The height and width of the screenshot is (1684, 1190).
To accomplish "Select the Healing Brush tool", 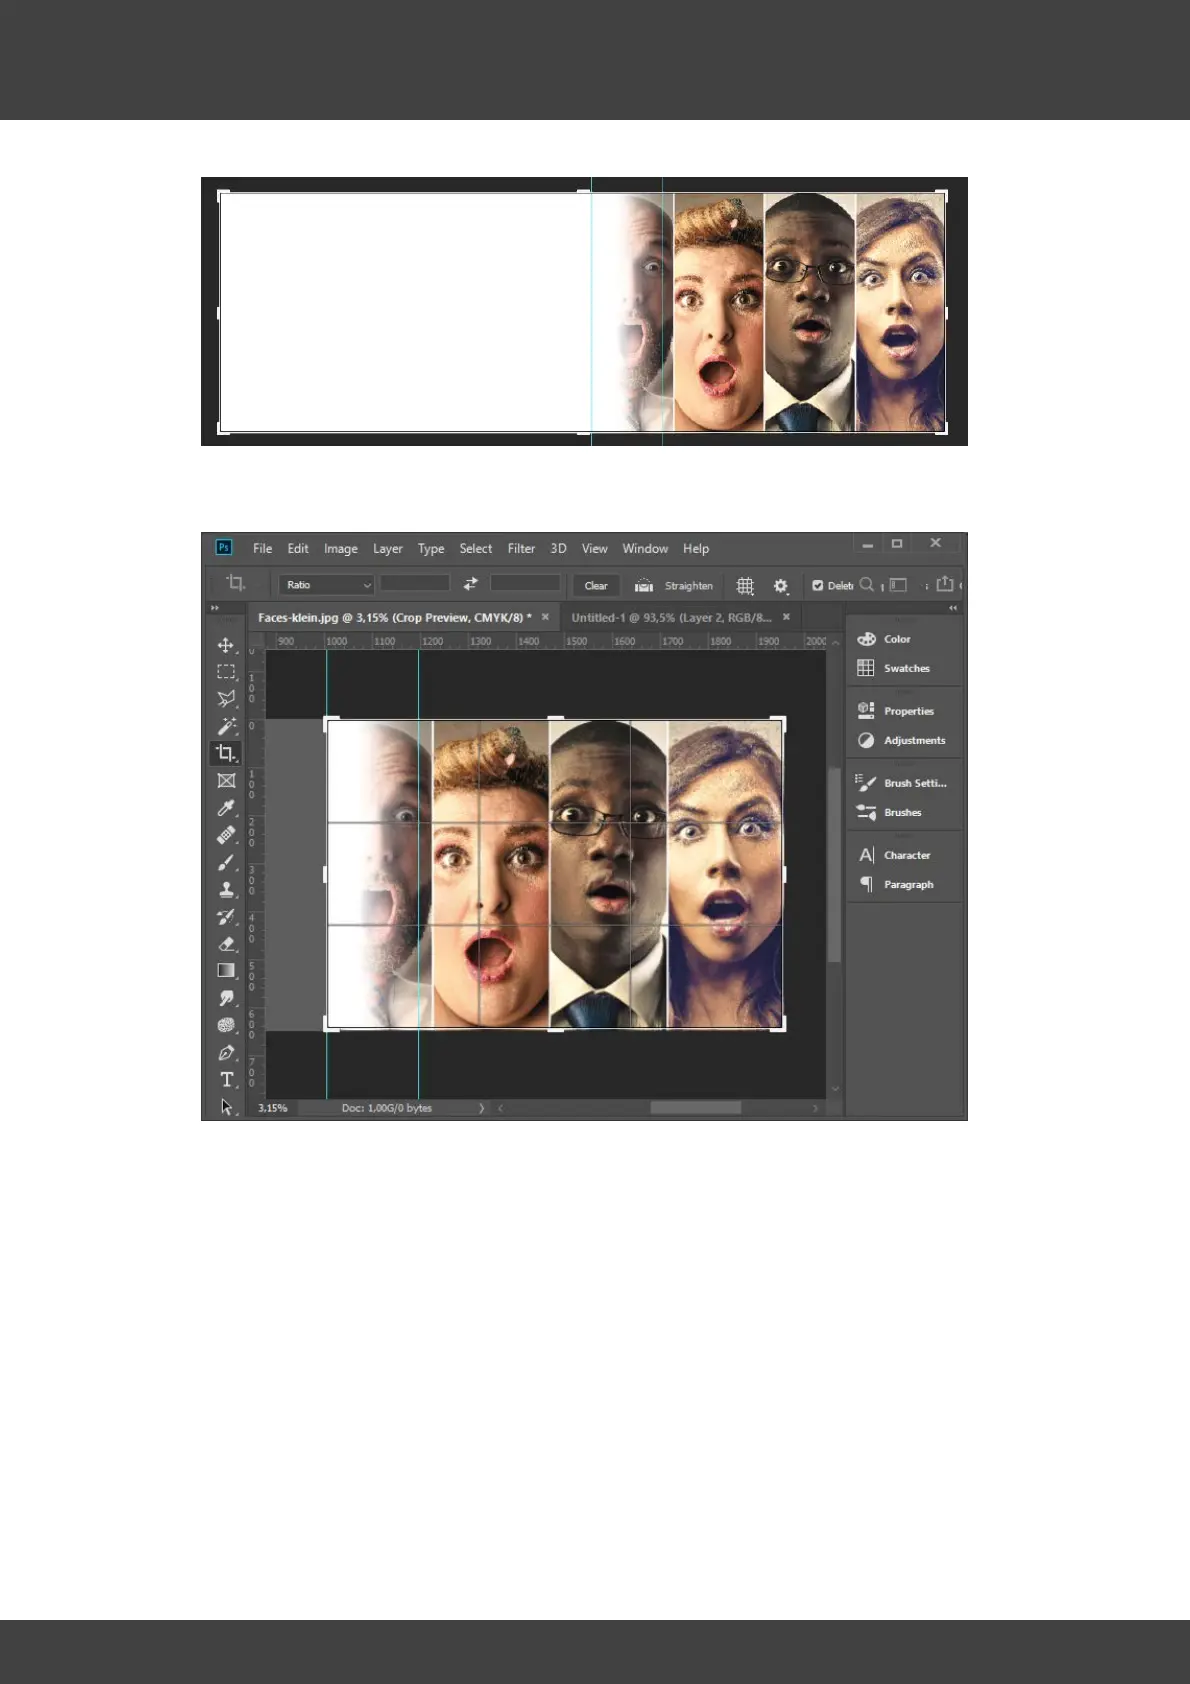I will pyautogui.click(x=226, y=835).
